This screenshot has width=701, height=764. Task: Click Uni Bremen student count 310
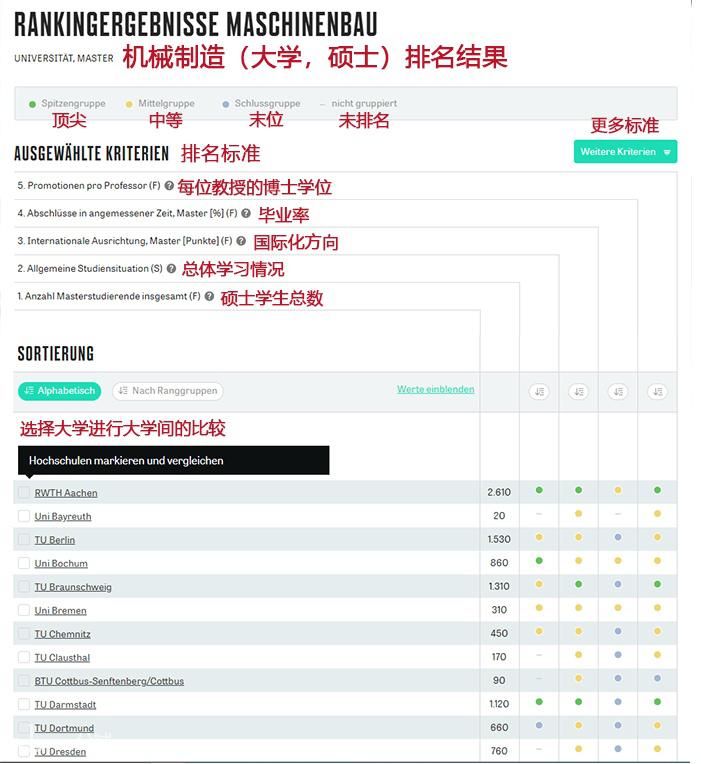(499, 610)
